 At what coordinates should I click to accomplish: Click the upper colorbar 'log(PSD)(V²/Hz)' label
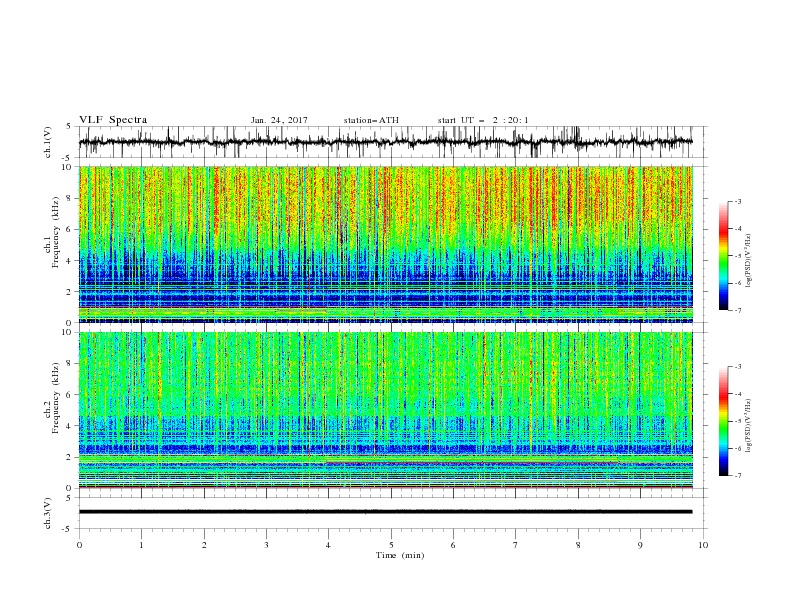click(749, 261)
